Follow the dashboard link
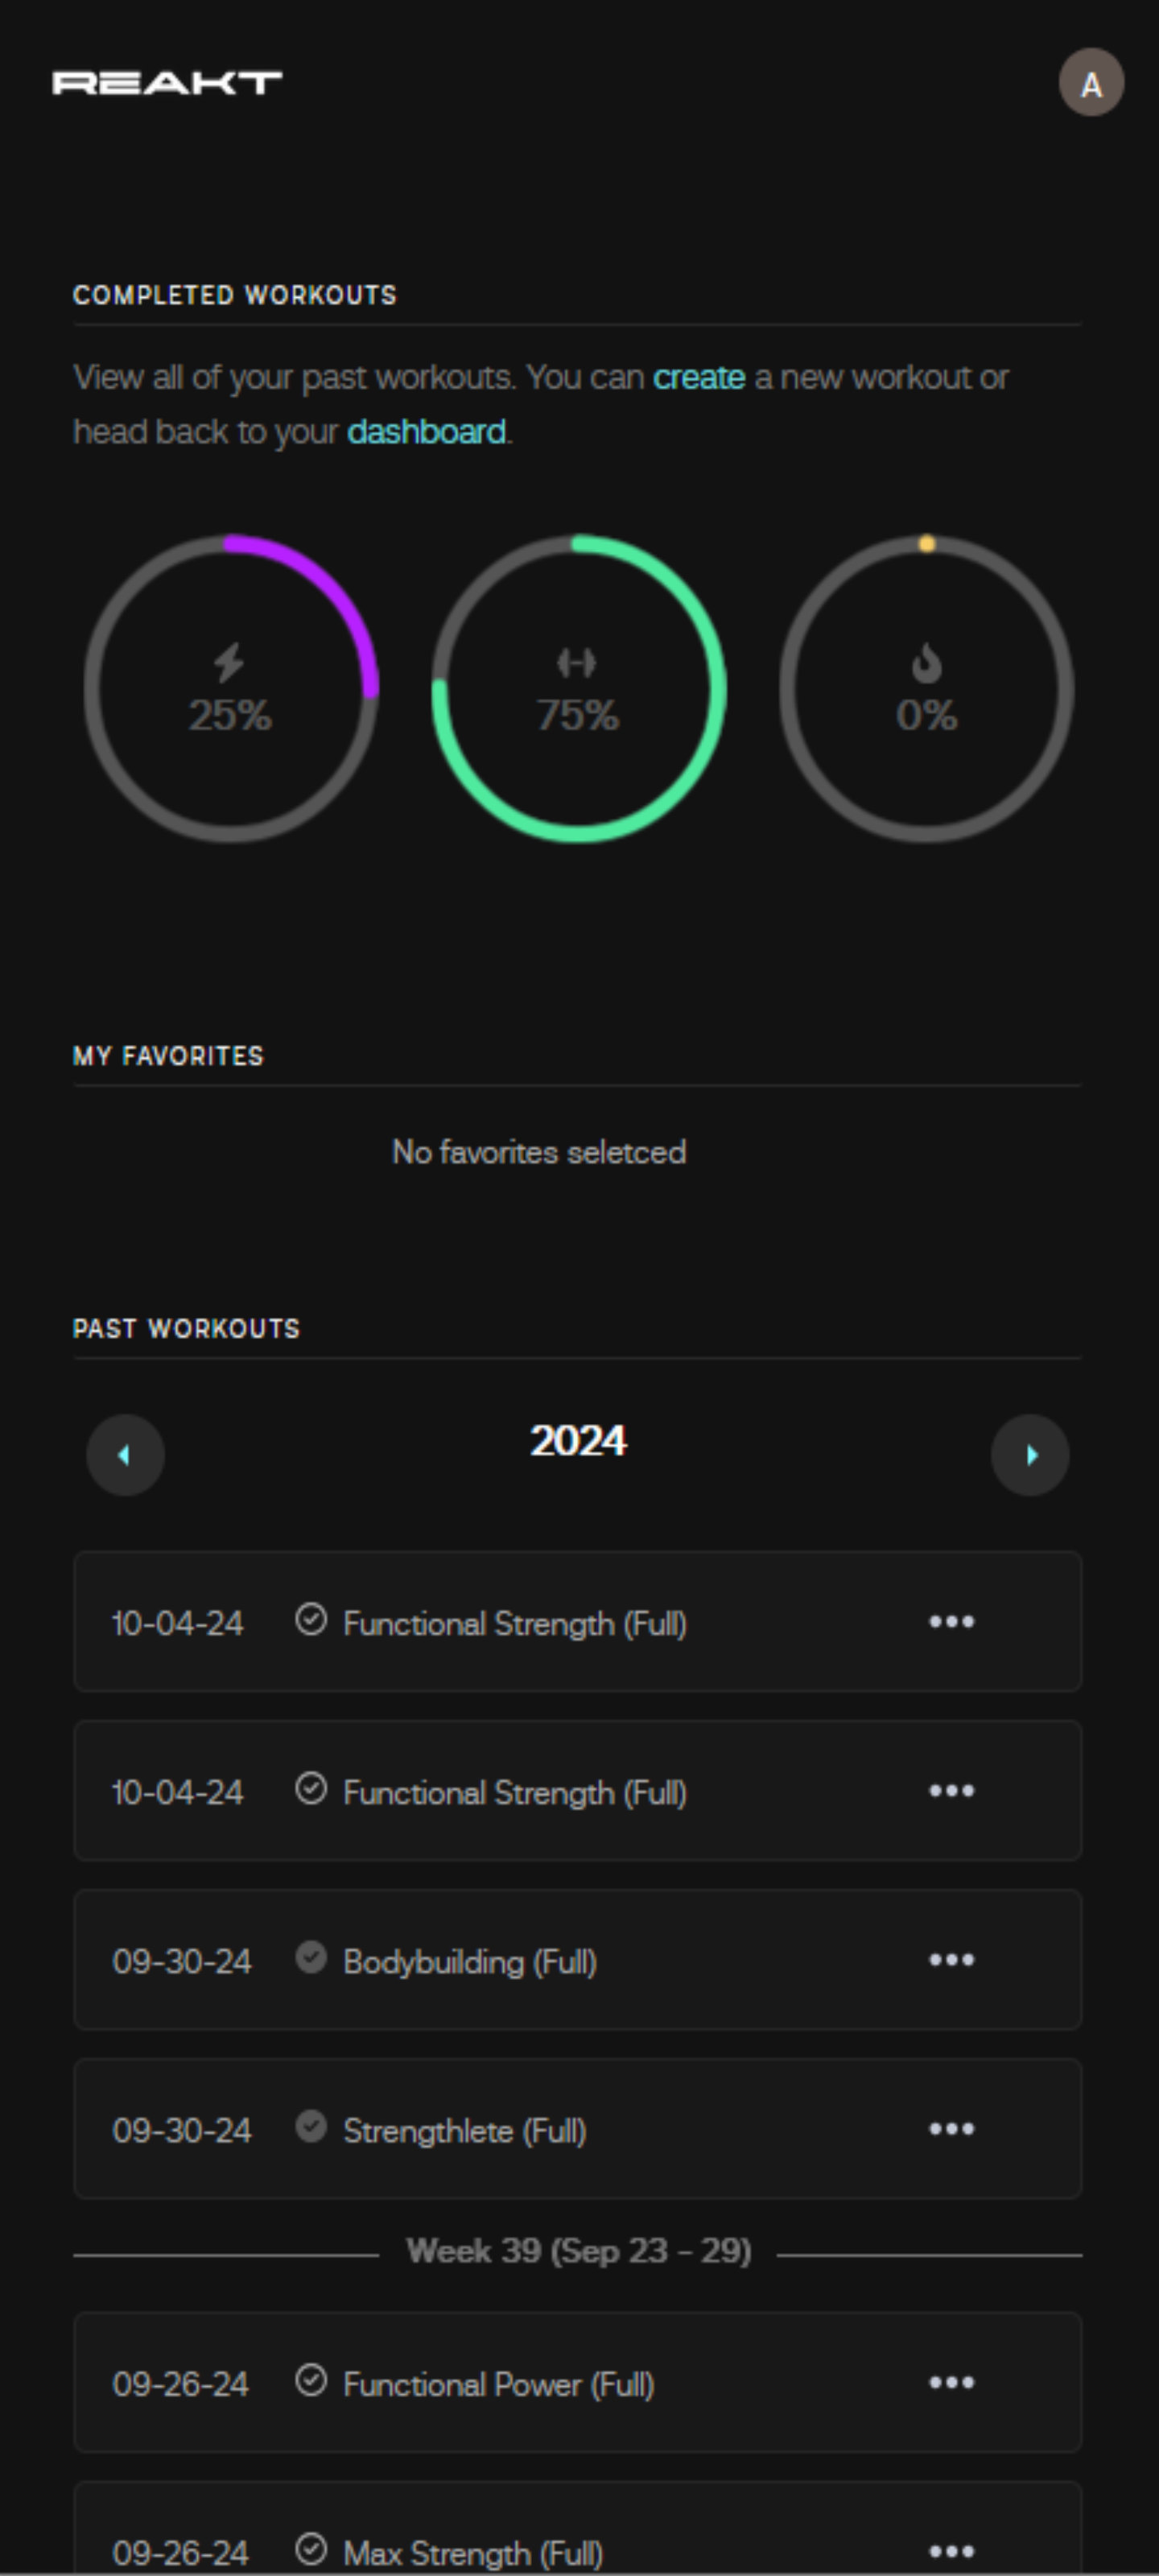Image resolution: width=1159 pixels, height=2576 pixels. tap(426, 432)
